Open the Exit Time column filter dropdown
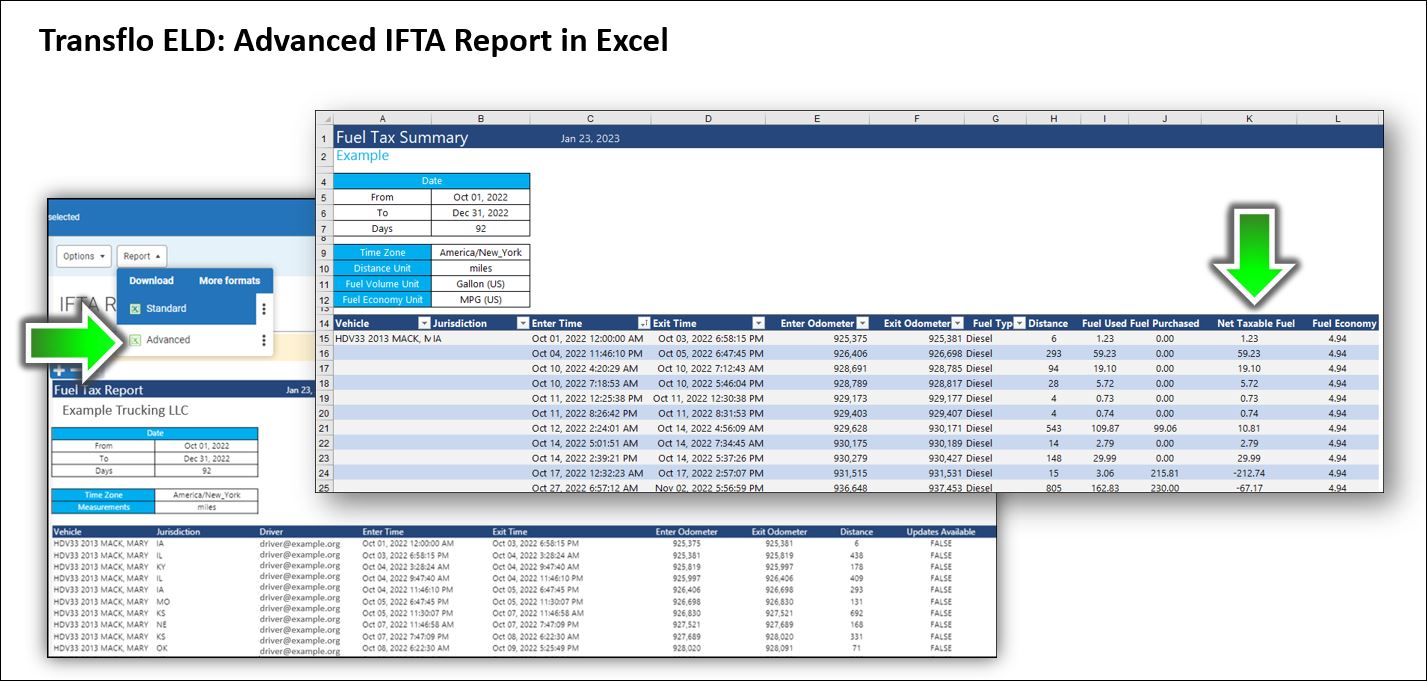 (758, 323)
